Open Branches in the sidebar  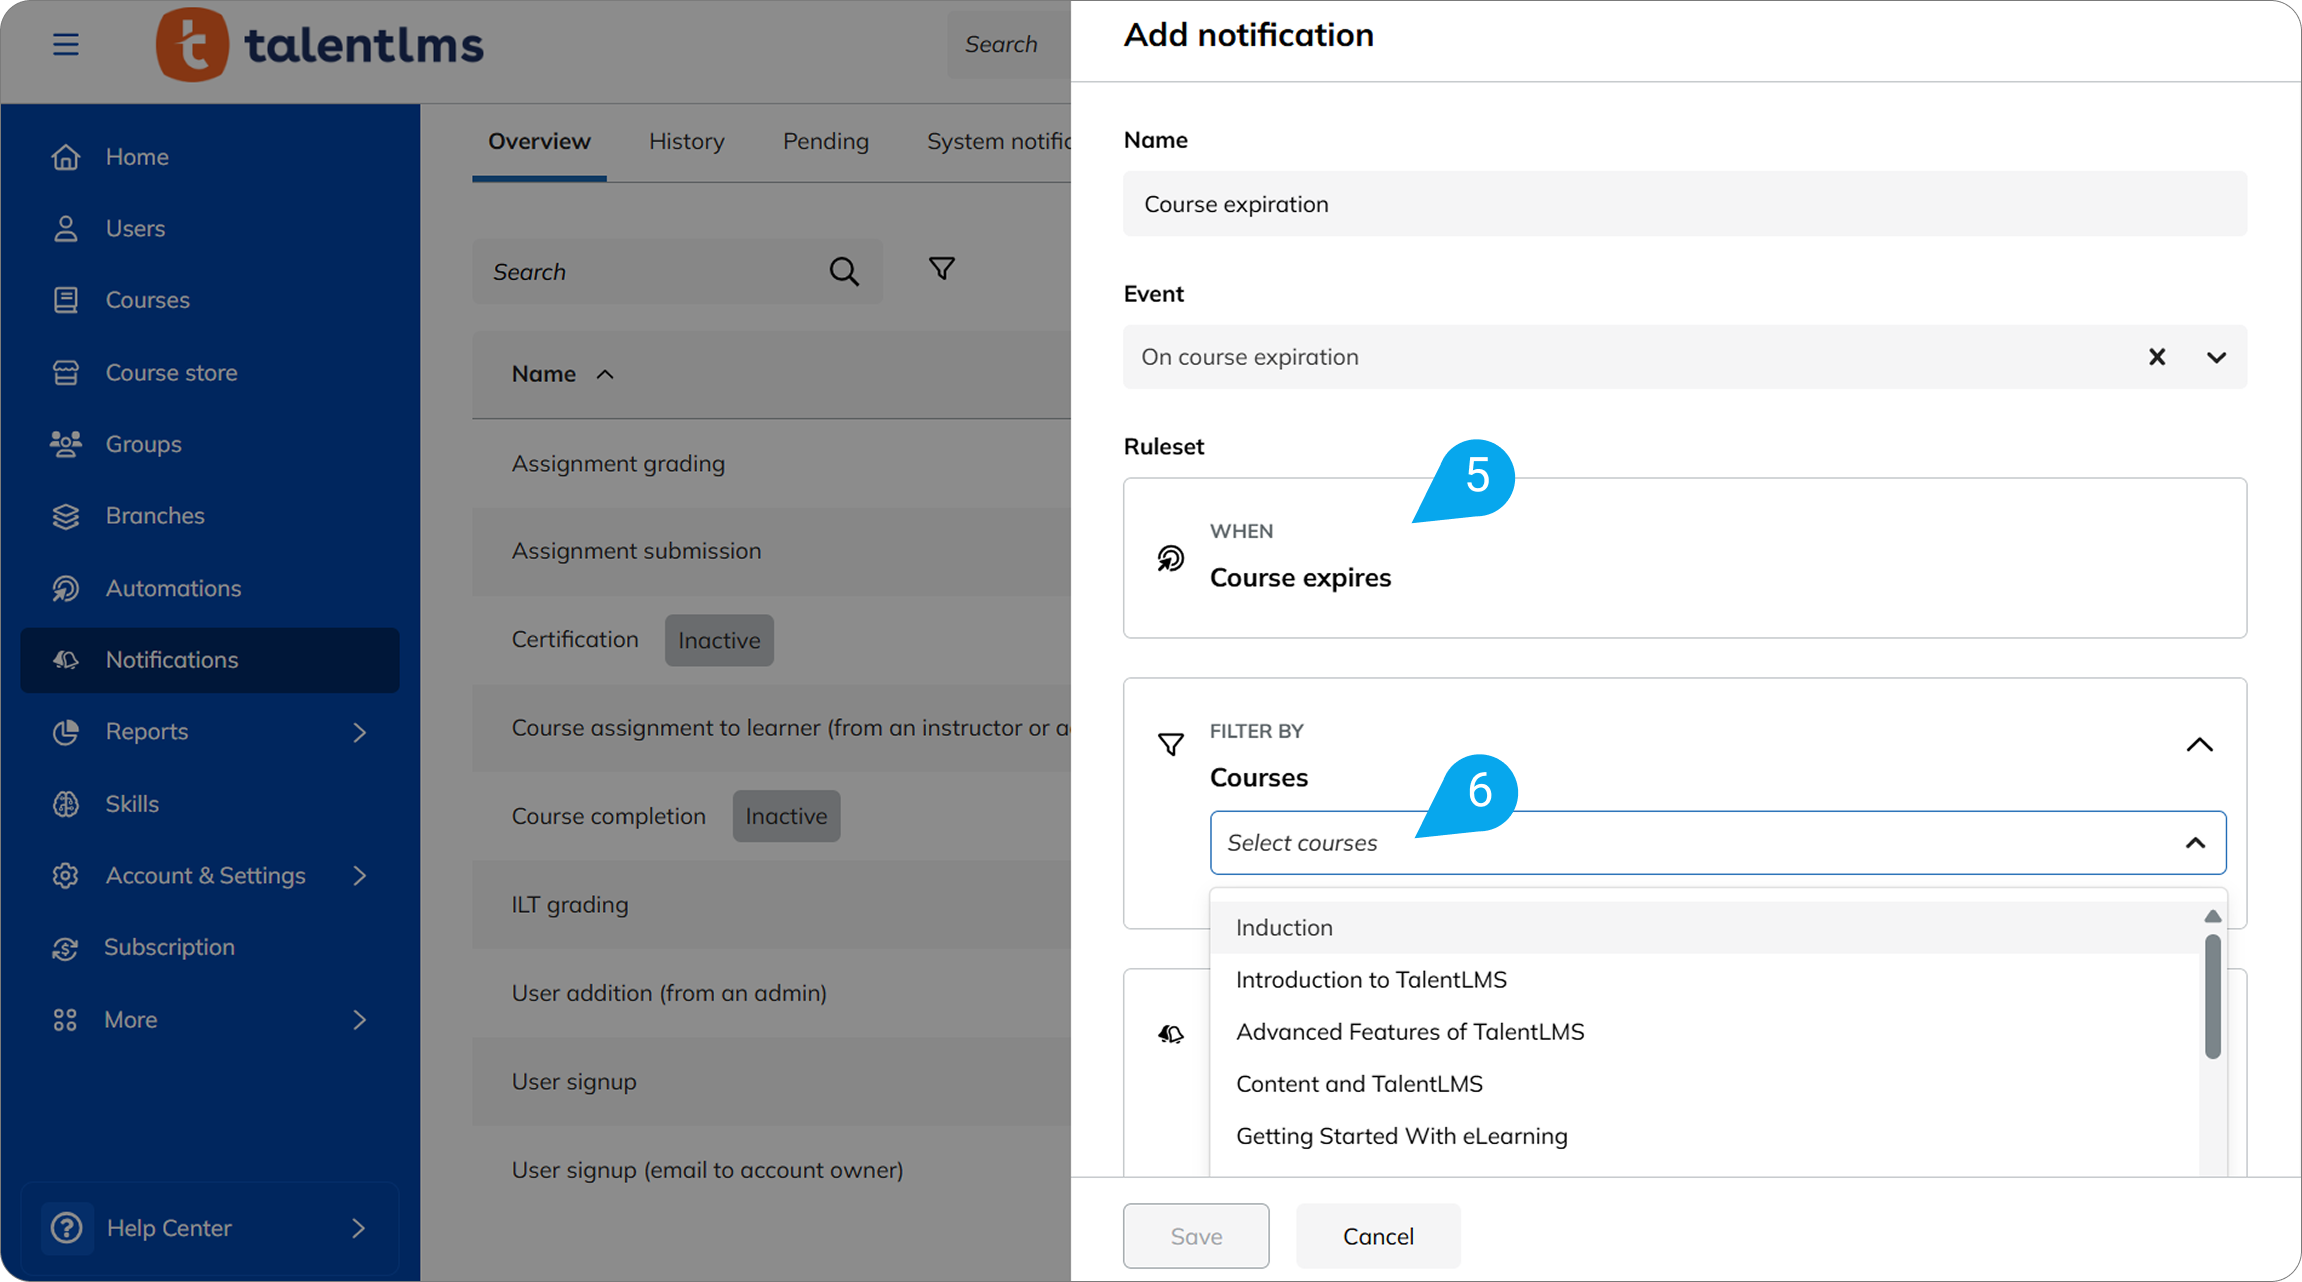click(x=155, y=516)
